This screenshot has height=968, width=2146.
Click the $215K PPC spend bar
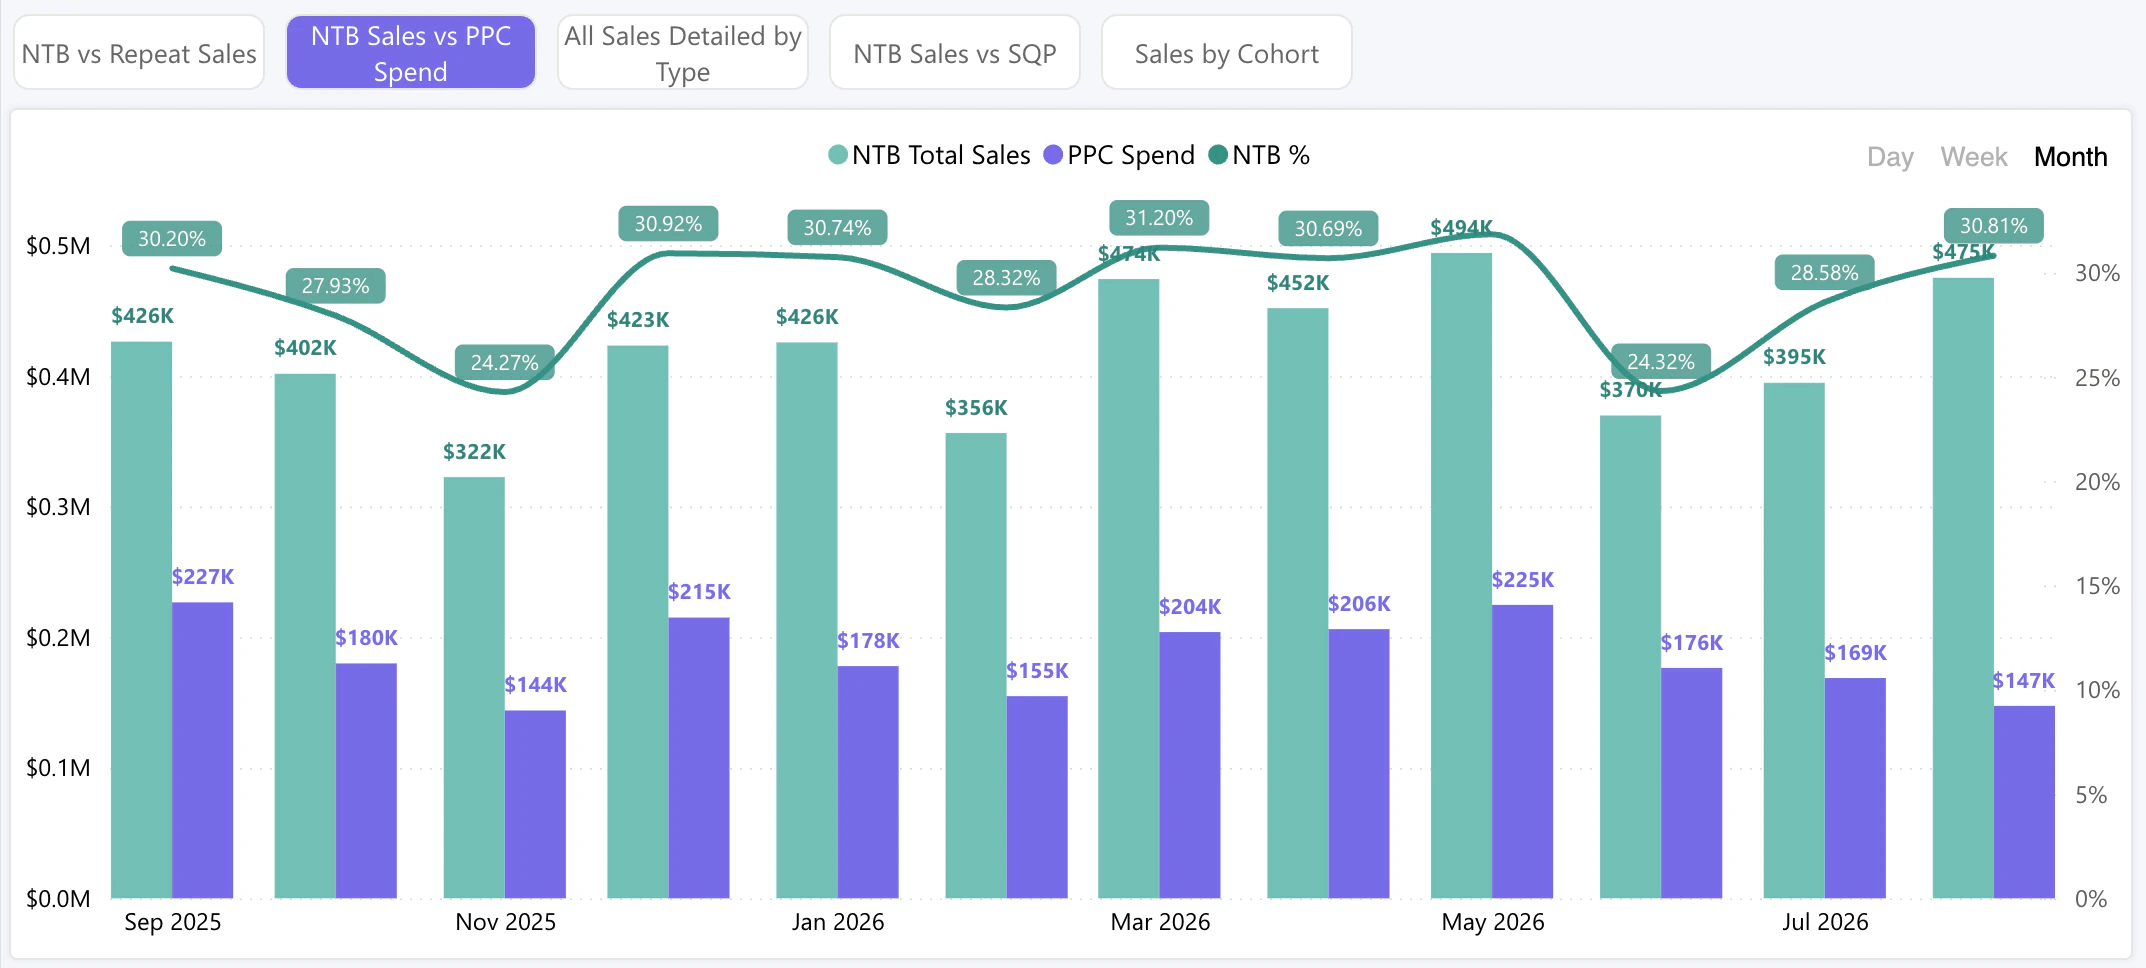pos(699,758)
